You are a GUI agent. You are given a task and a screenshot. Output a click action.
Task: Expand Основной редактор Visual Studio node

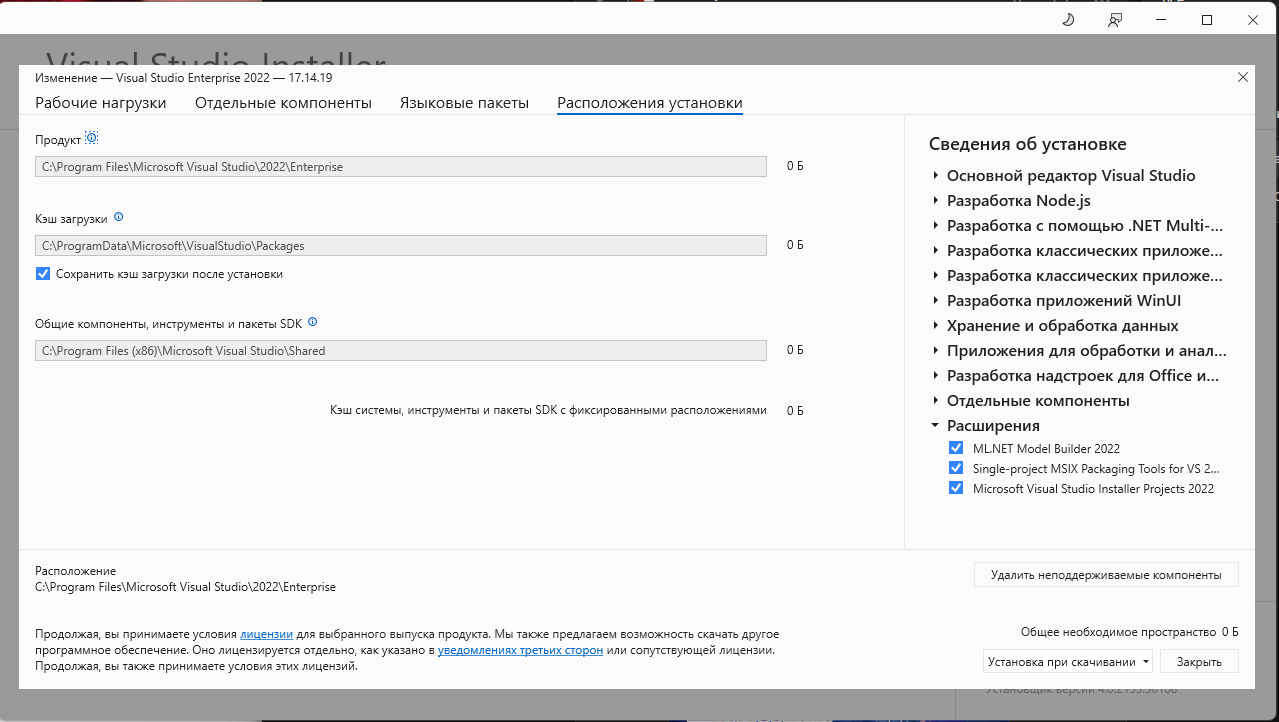point(936,176)
